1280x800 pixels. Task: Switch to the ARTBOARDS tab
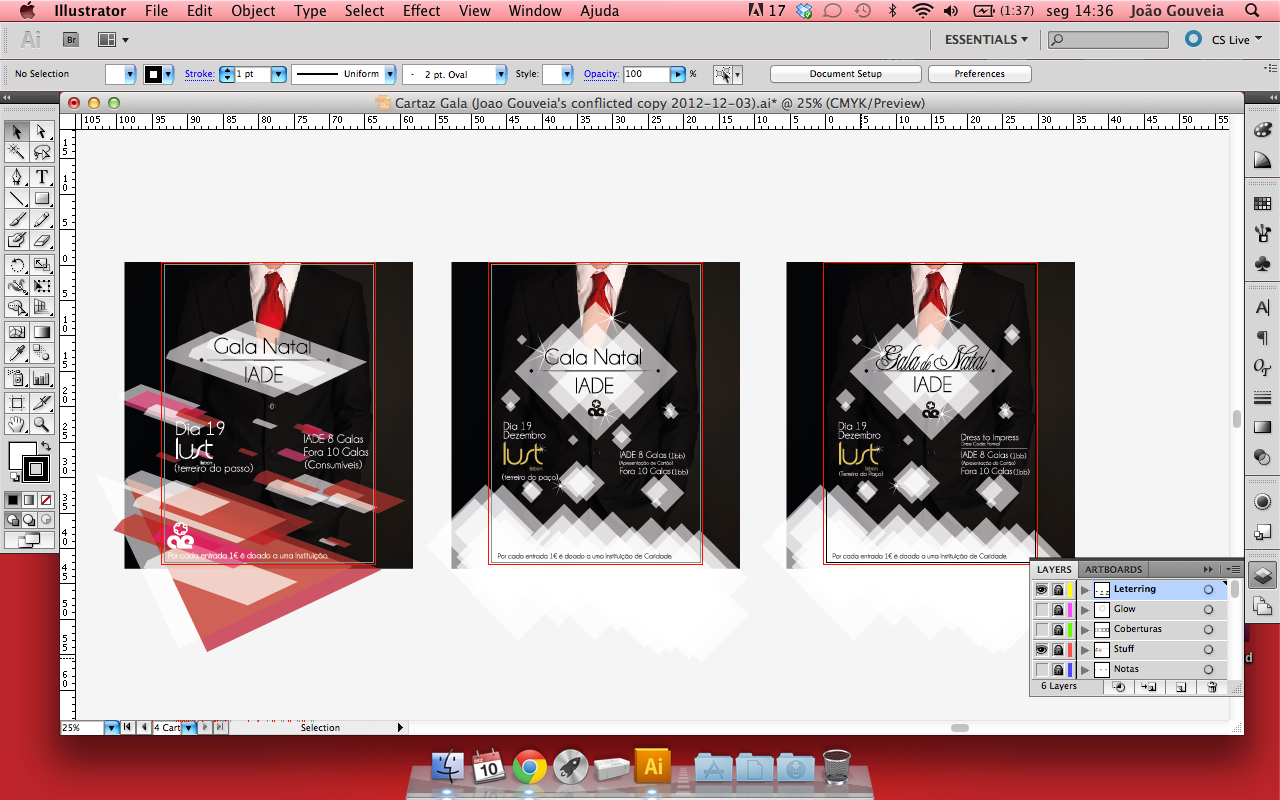(x=1114, y=570)
